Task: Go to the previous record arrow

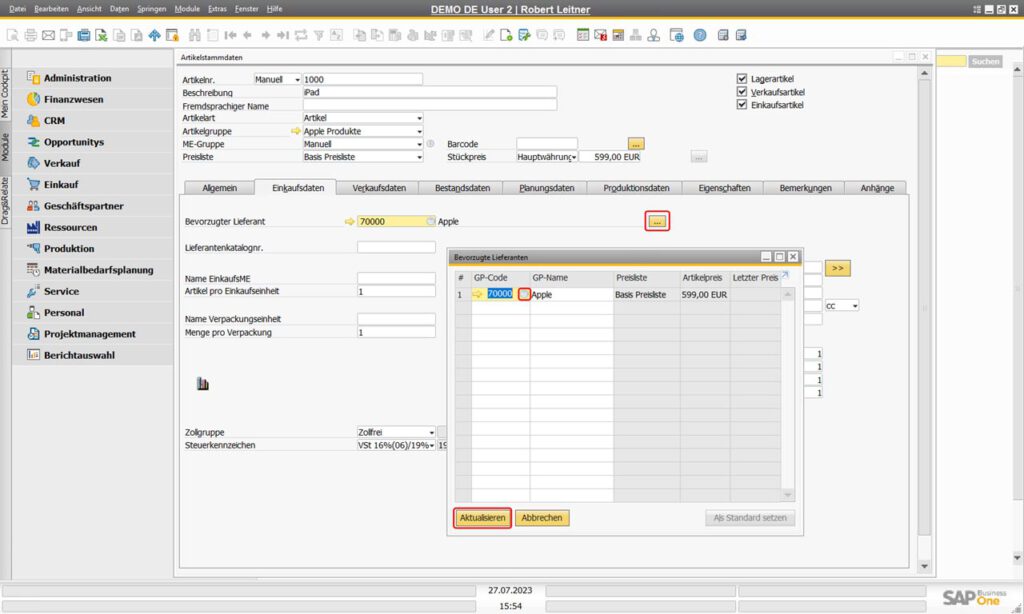Action: pyautogui.click(x=248, y=35)
